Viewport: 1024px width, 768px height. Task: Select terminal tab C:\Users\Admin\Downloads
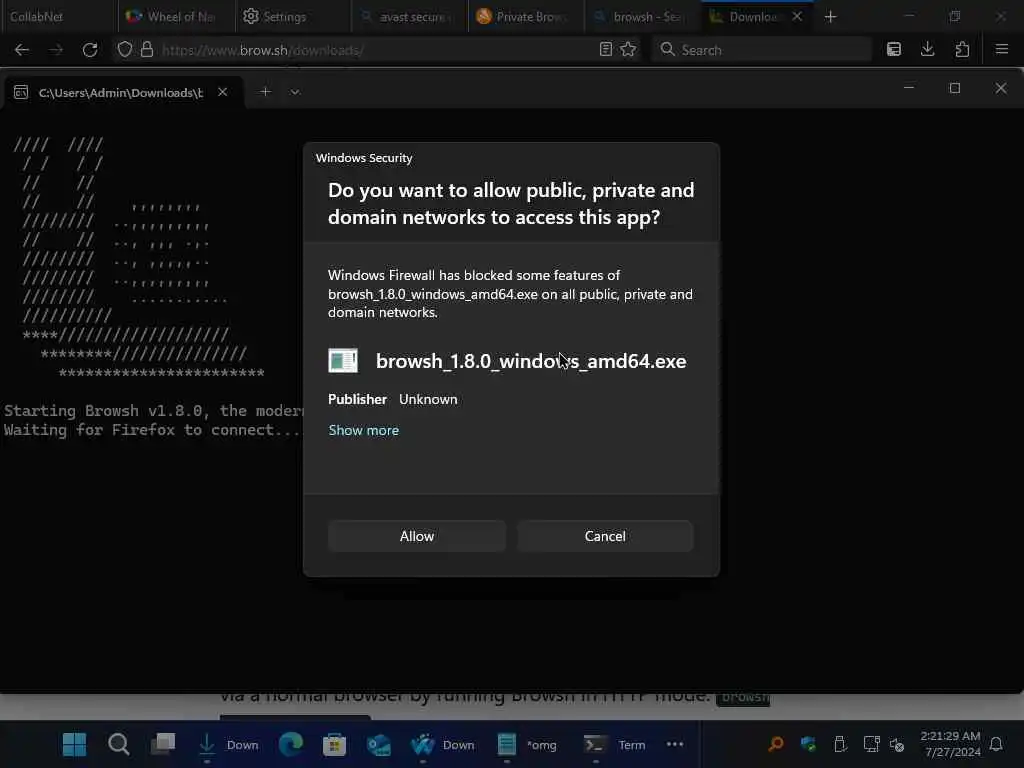click(x=121, y=93)
